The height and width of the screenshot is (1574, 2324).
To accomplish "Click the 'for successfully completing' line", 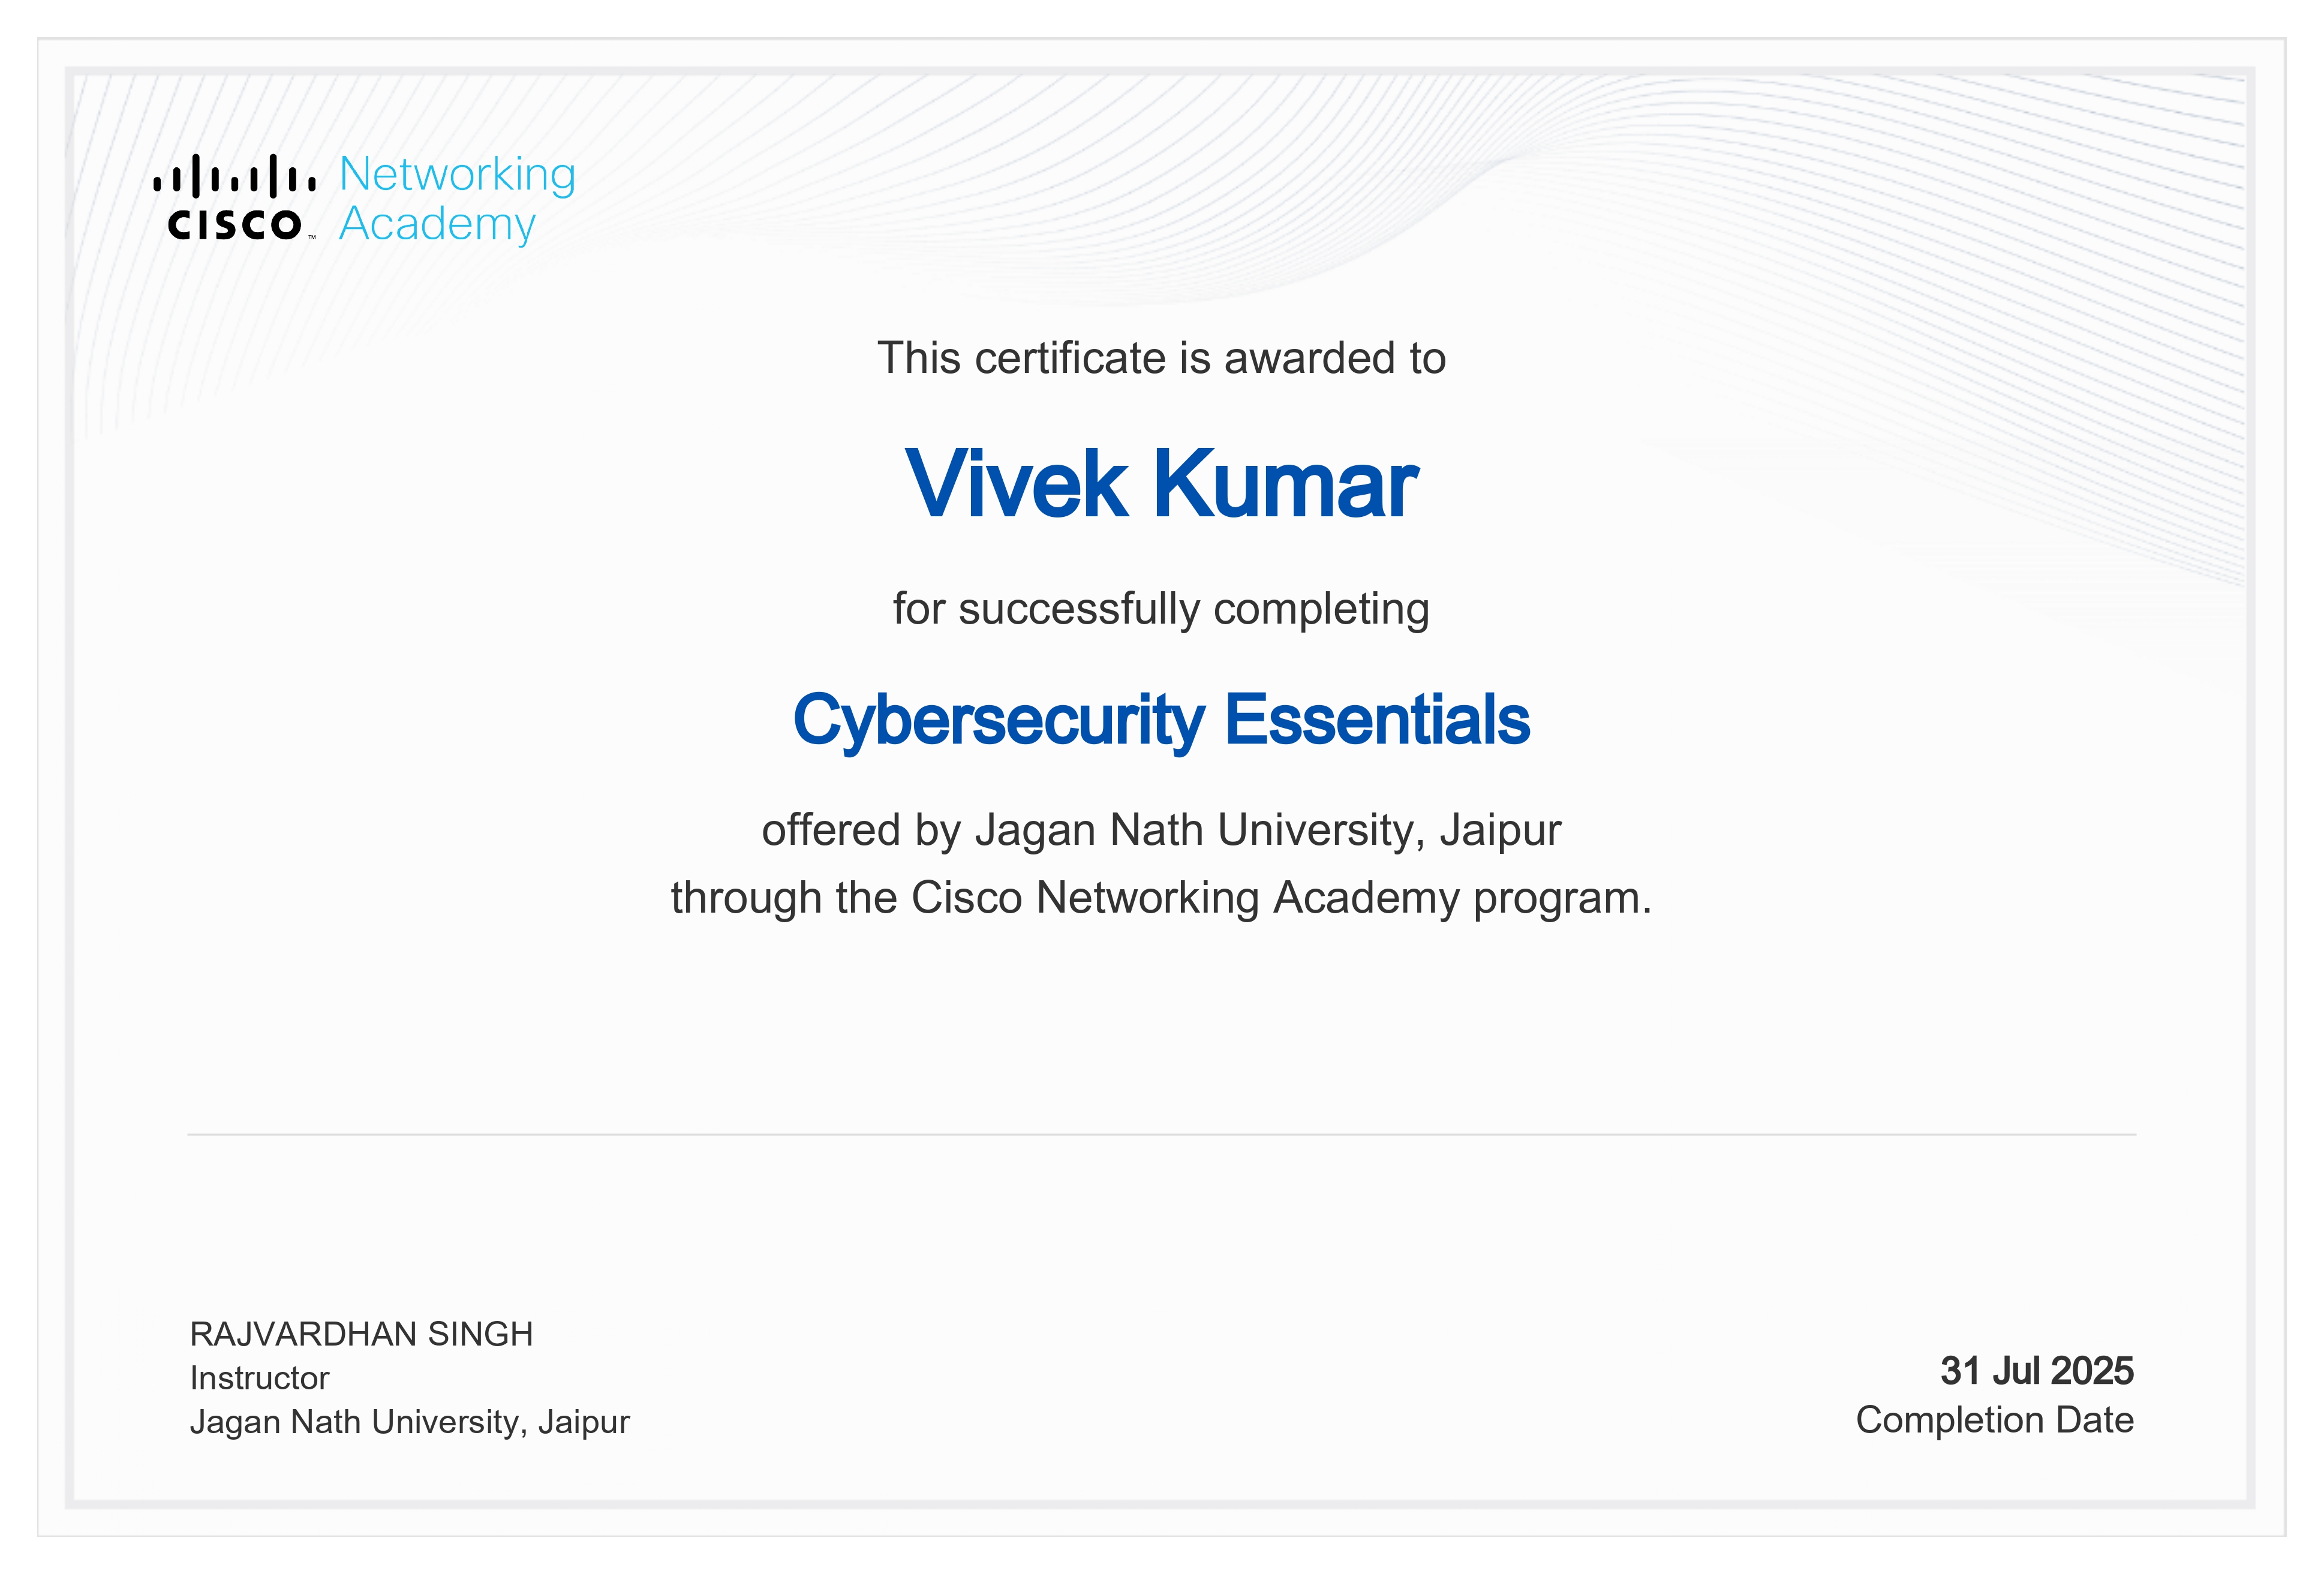I will point(1161,609).
